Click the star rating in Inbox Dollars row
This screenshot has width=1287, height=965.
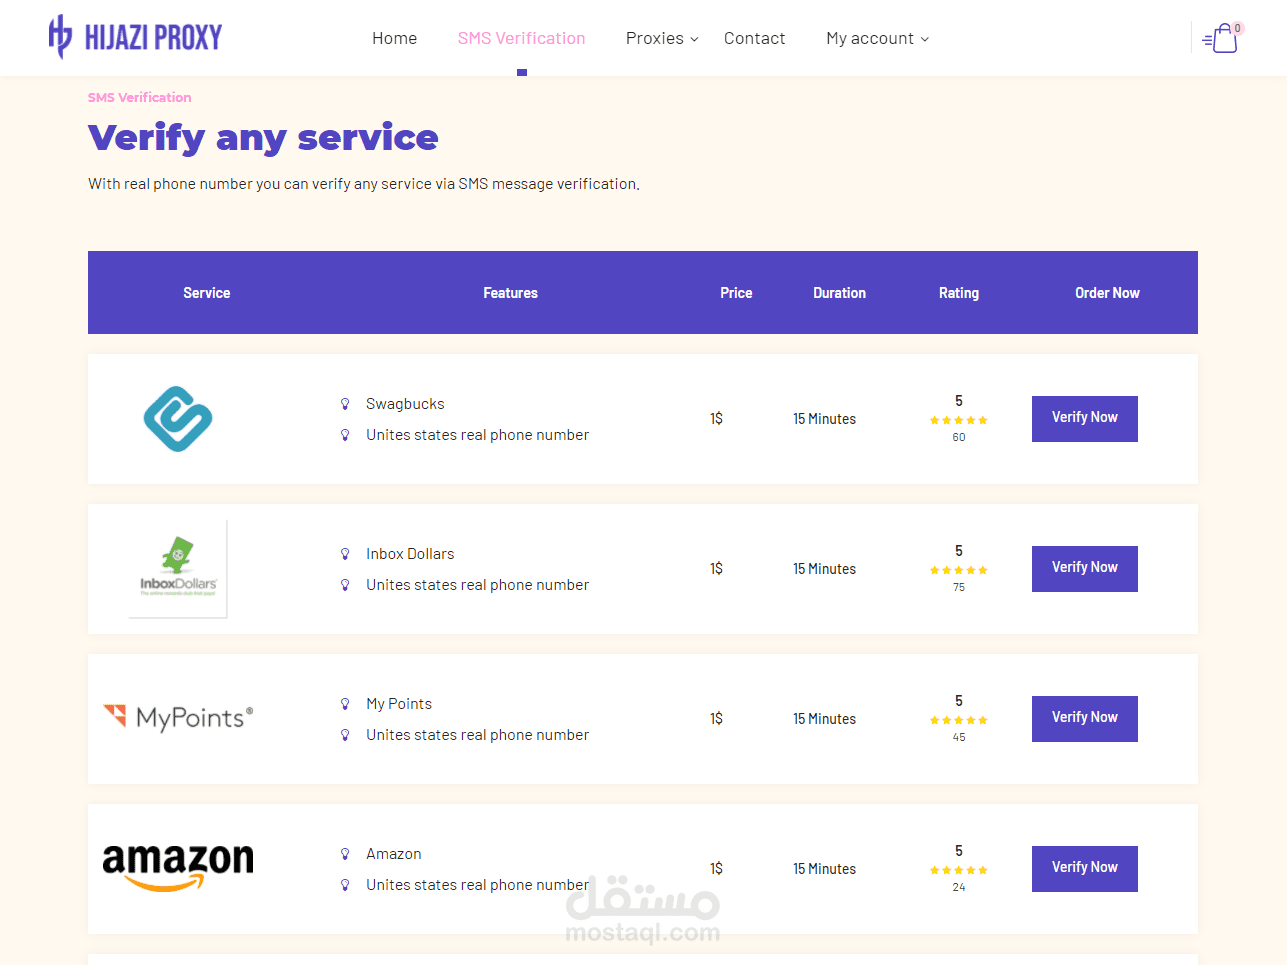tap(959, 571)
